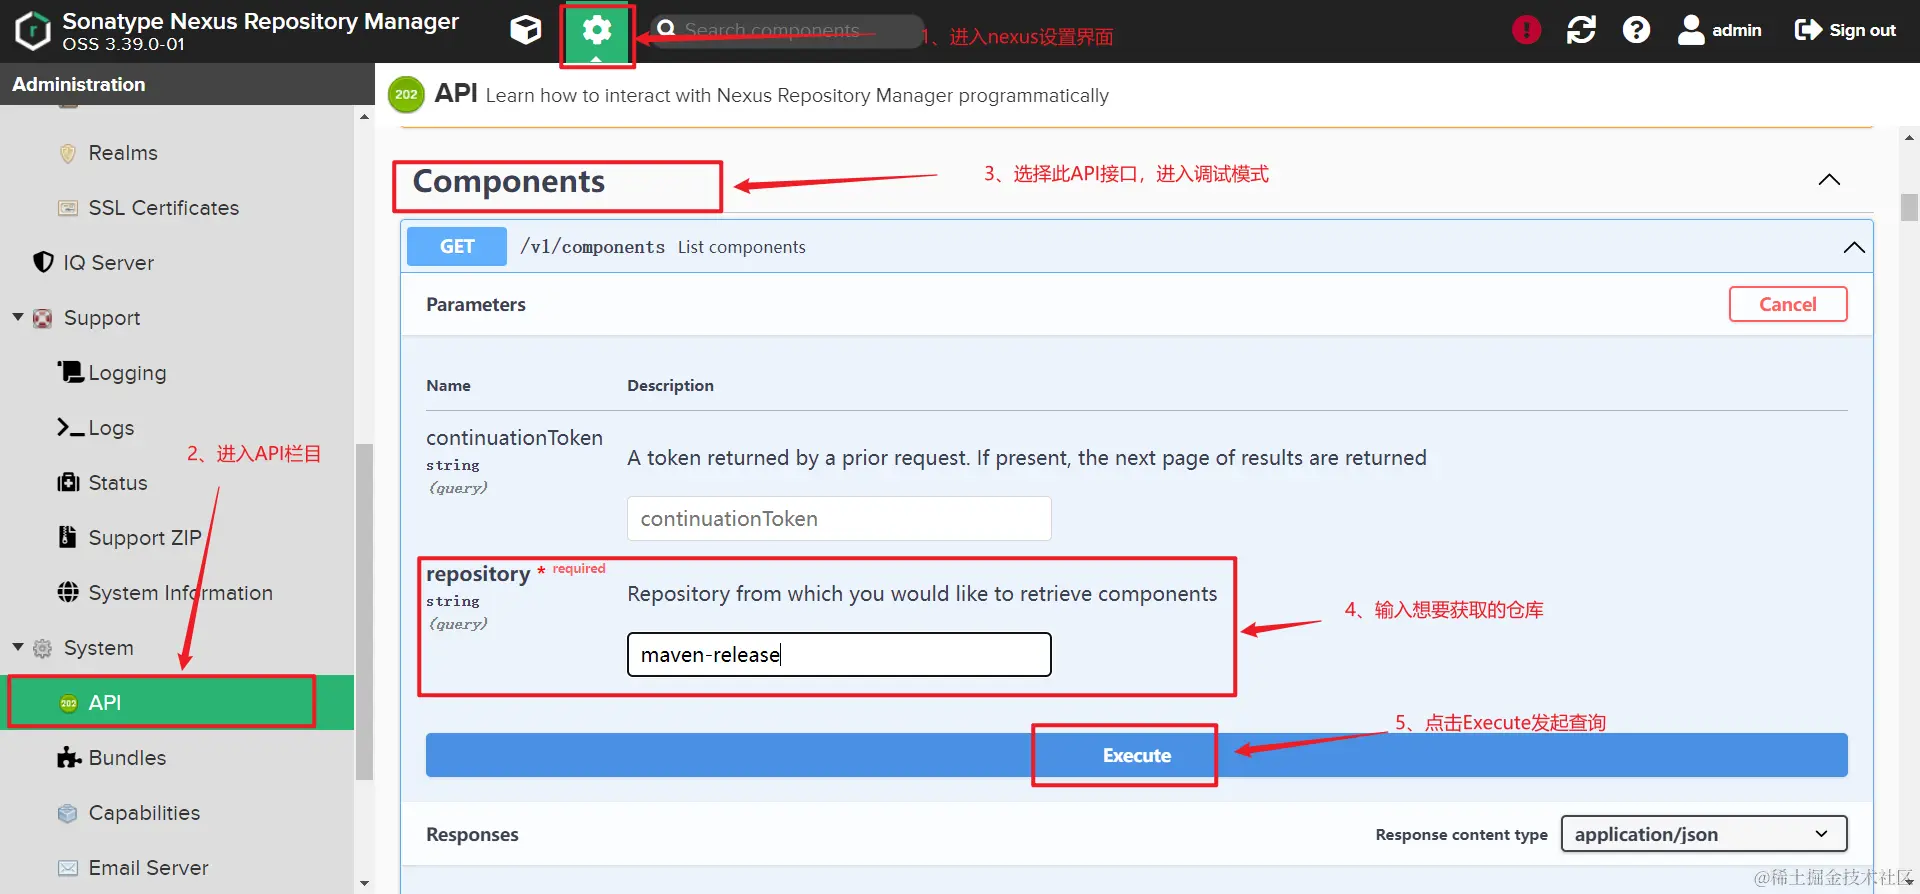The image size is (1920, 894).
Task: Click the Email Server envelope icon
Action: 68,868
